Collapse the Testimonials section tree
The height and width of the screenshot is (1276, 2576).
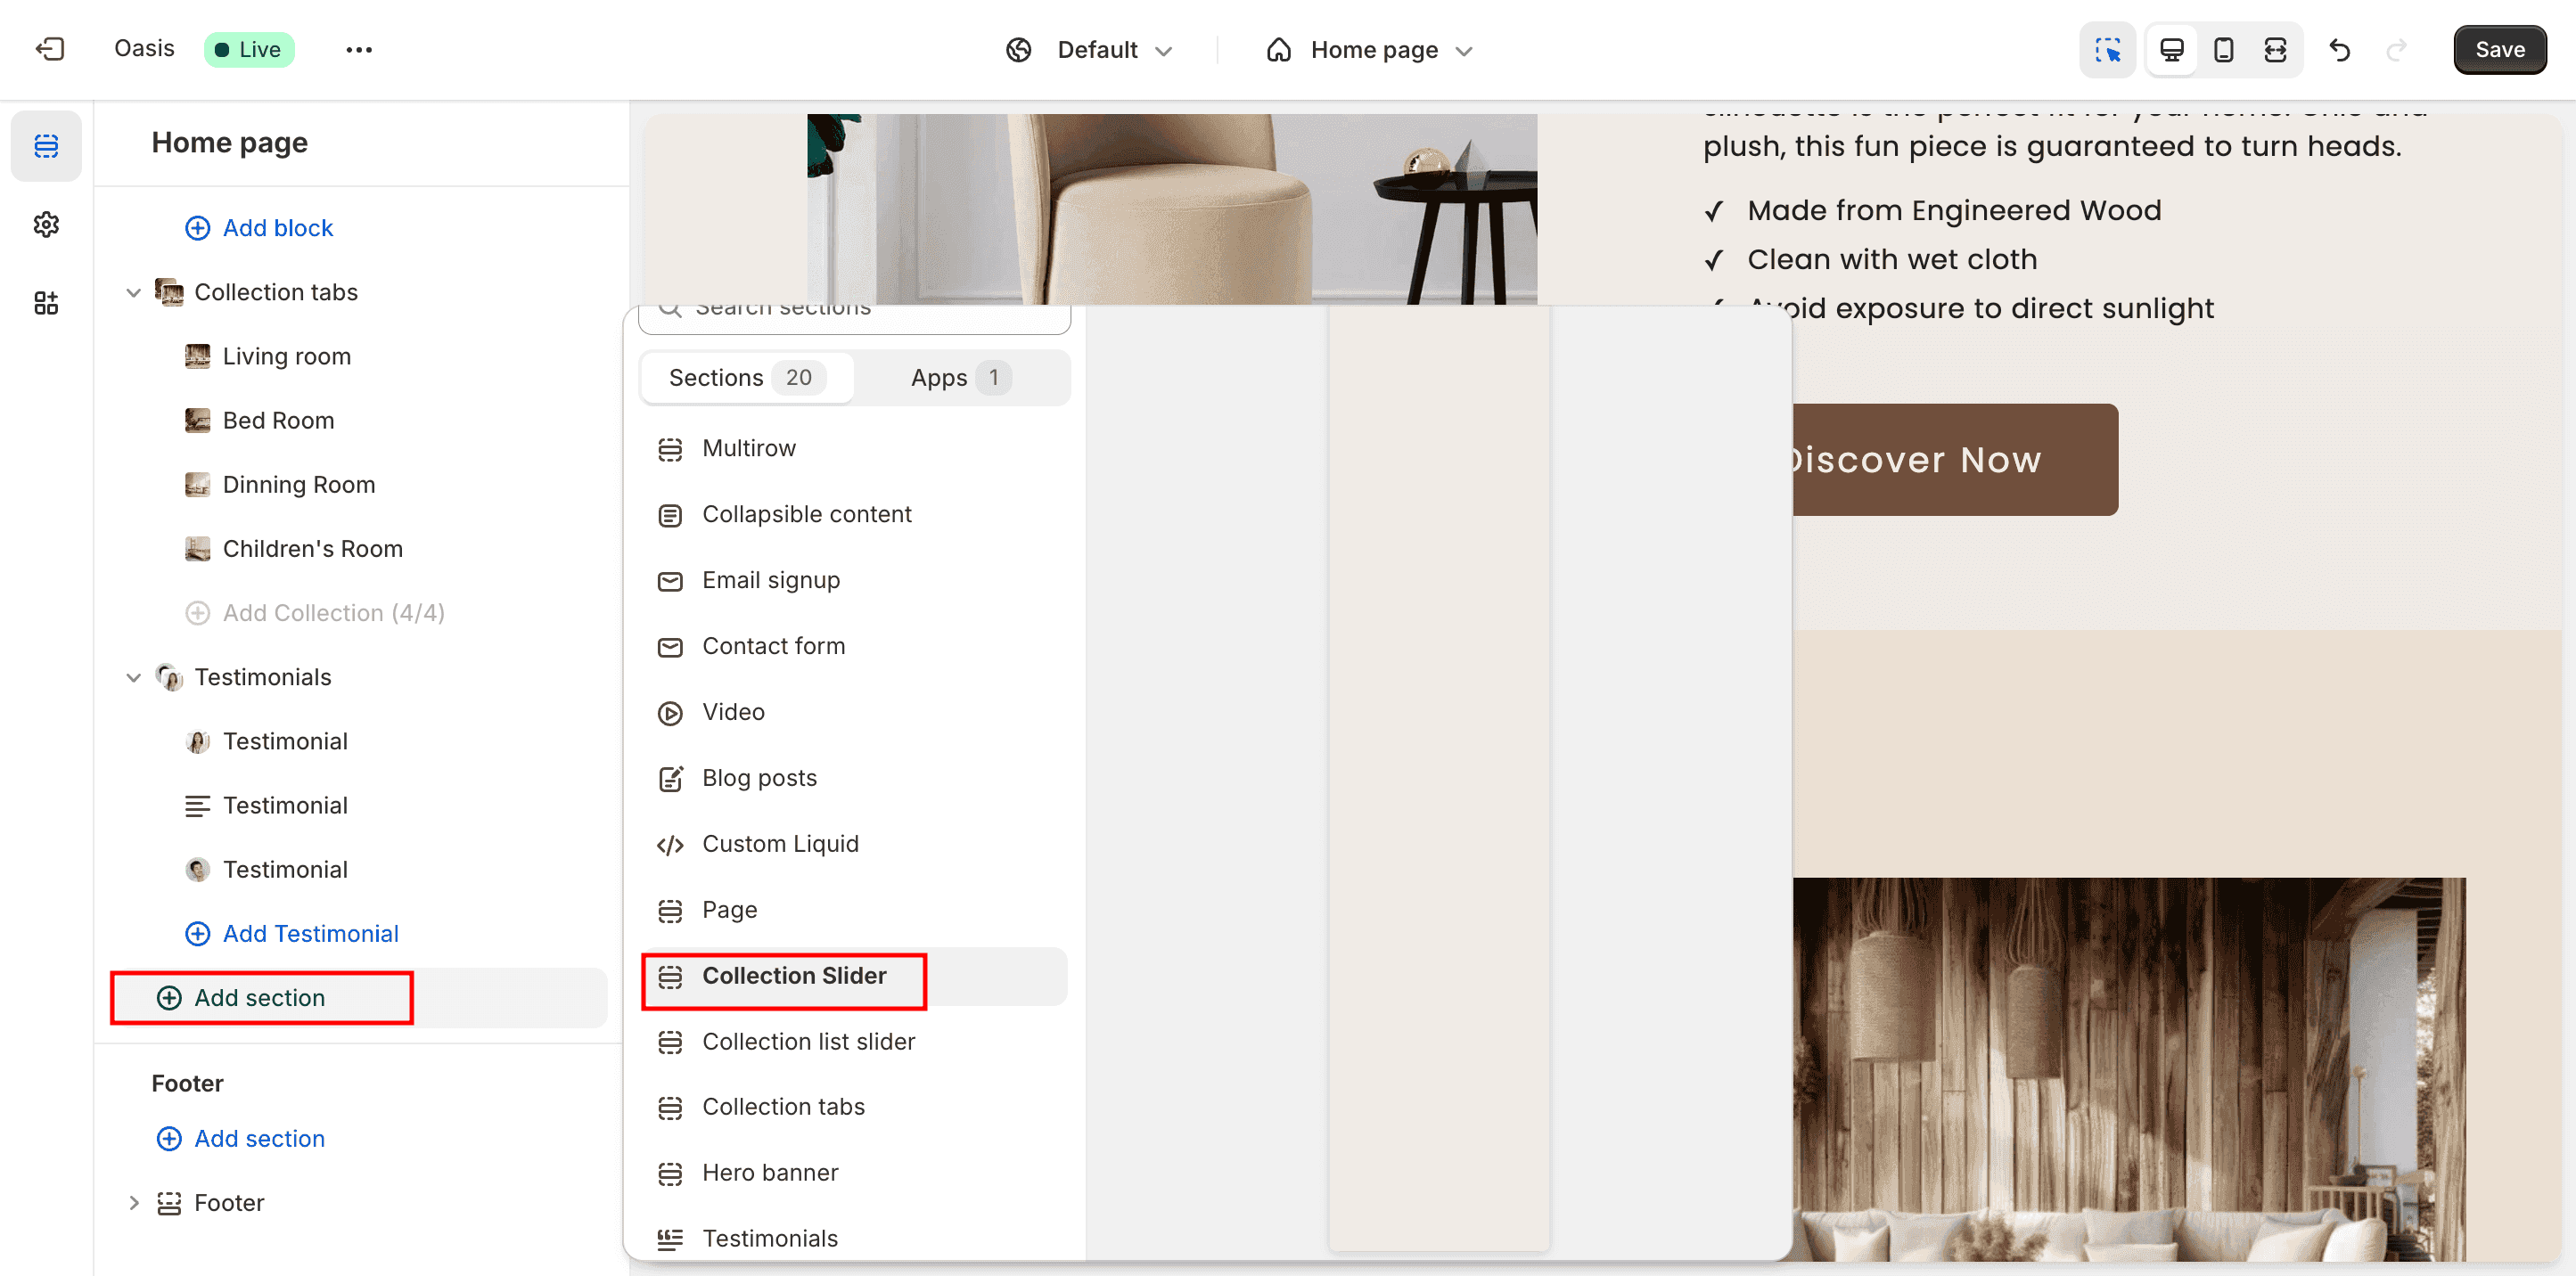point(134,677)
